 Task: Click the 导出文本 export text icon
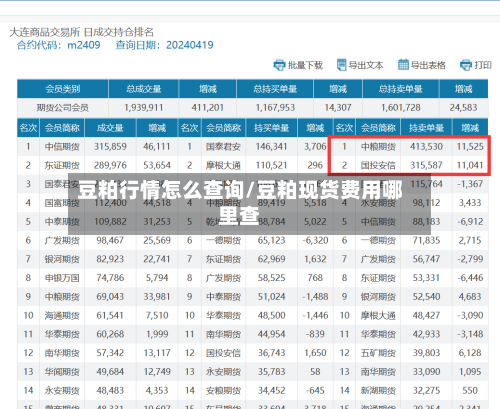(x=341, y=65)
